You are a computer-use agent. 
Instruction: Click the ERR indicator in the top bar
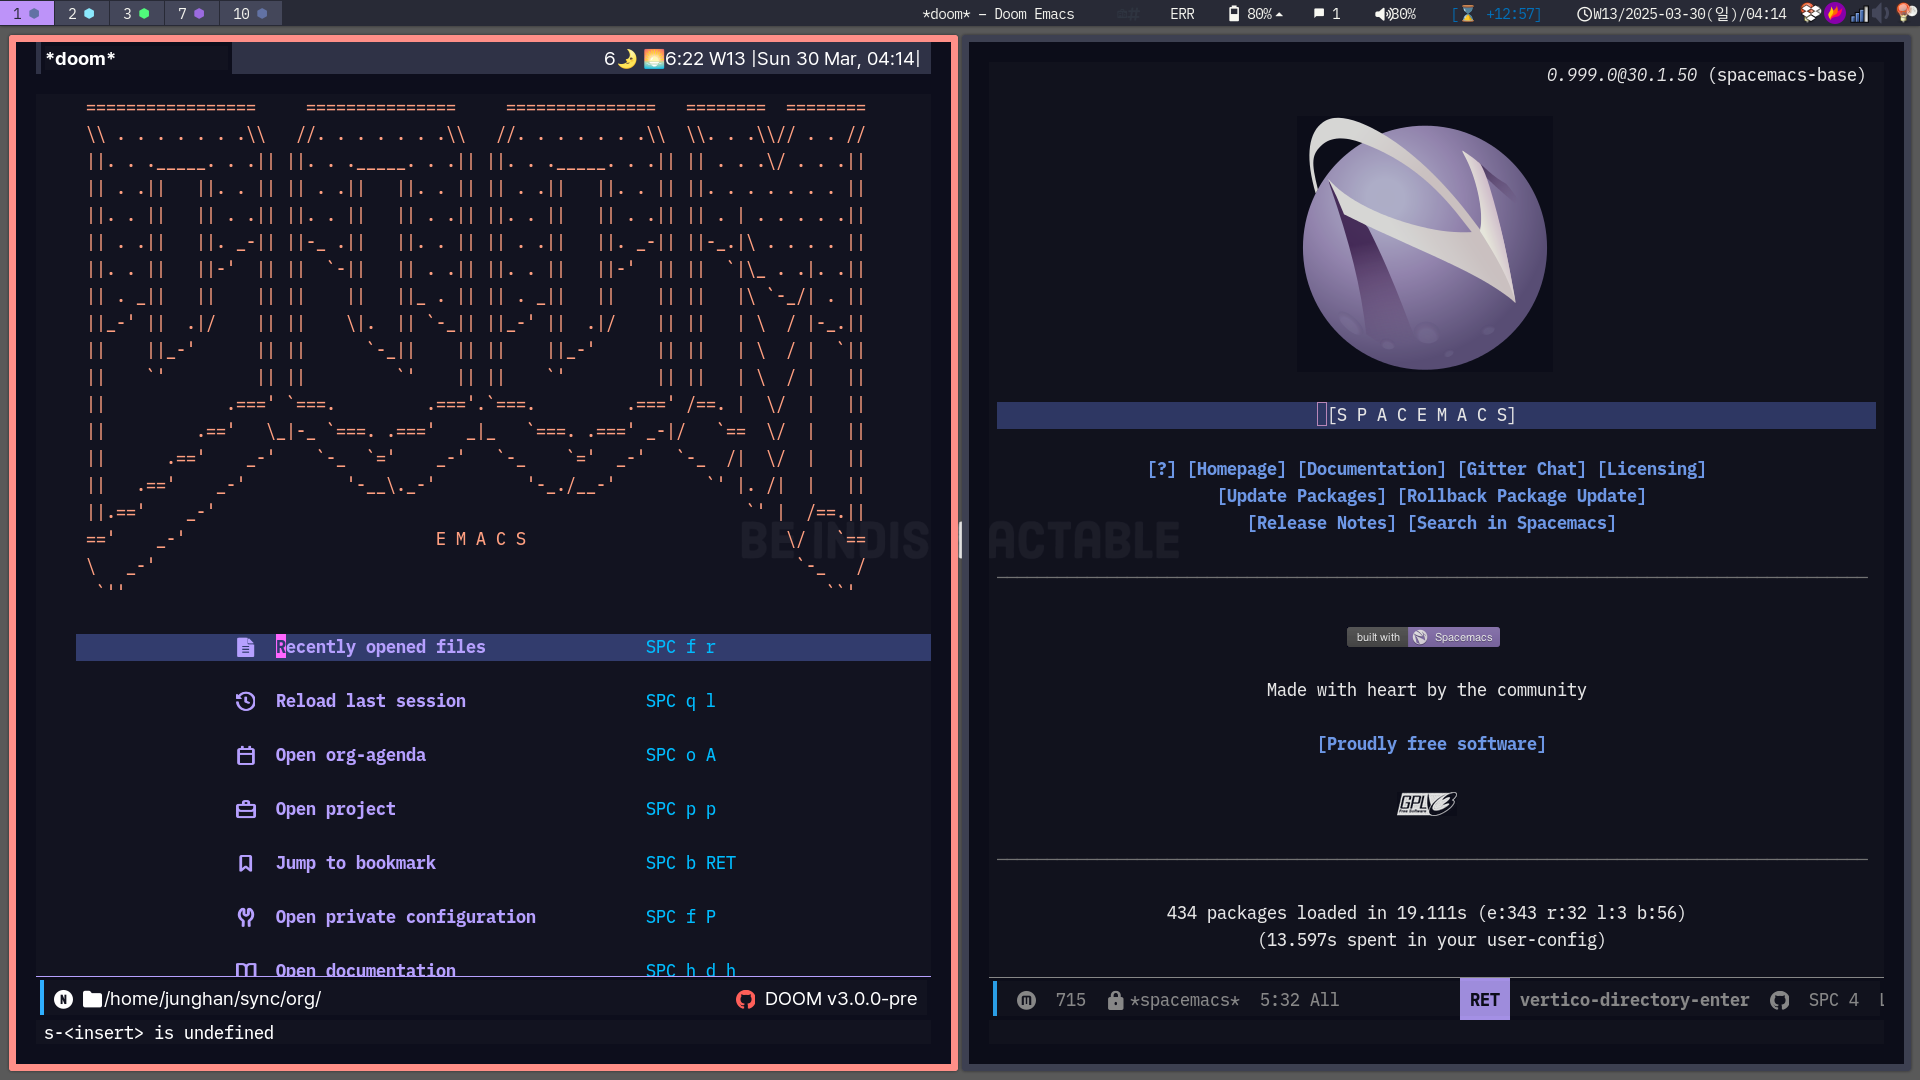point(1182,14)
